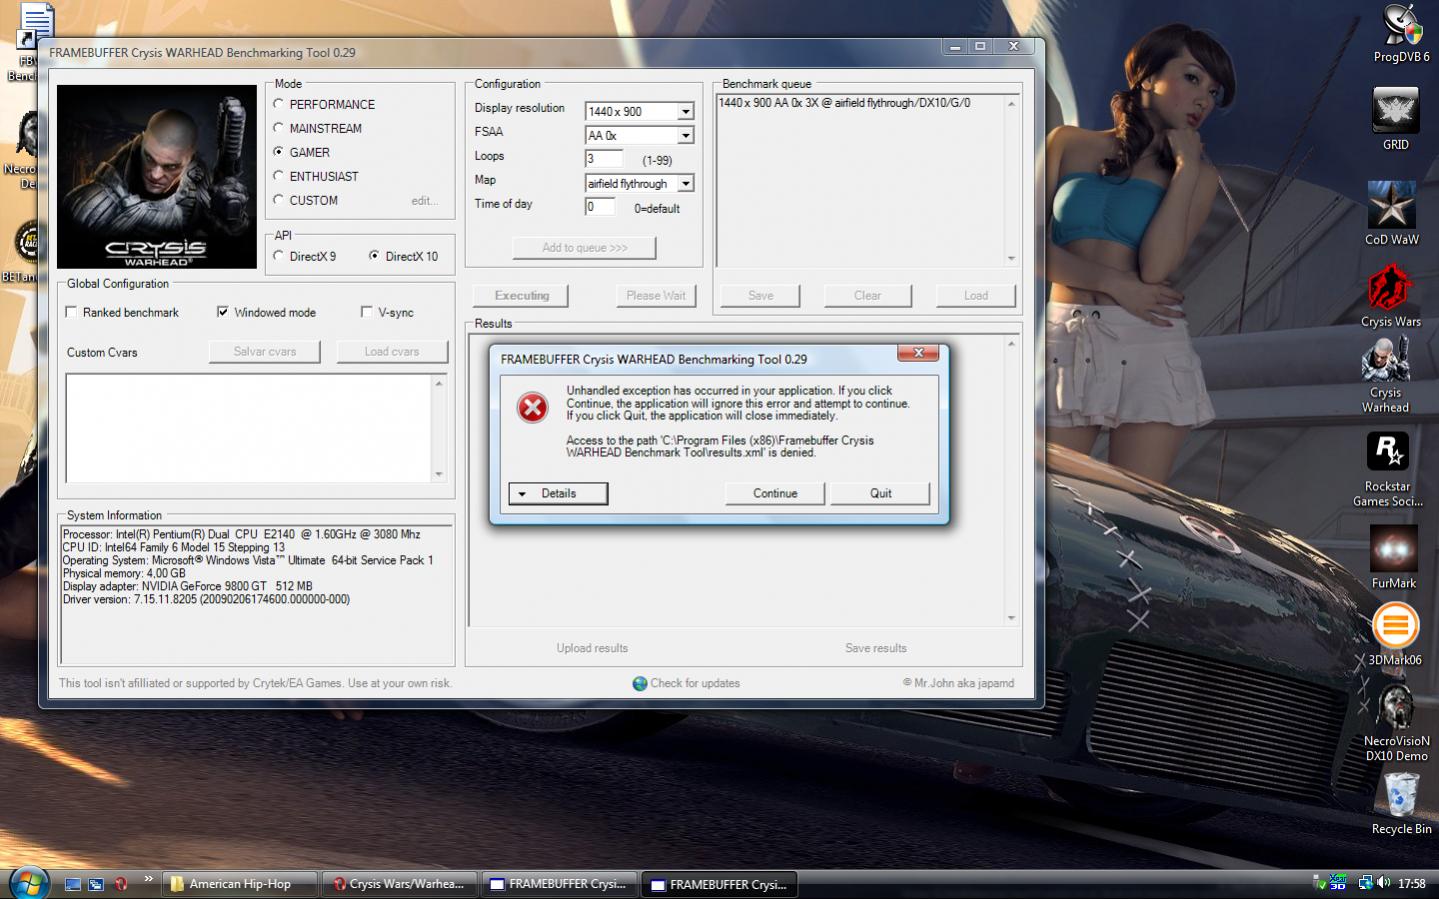Click Quit in the error dialog

[880, 493]
